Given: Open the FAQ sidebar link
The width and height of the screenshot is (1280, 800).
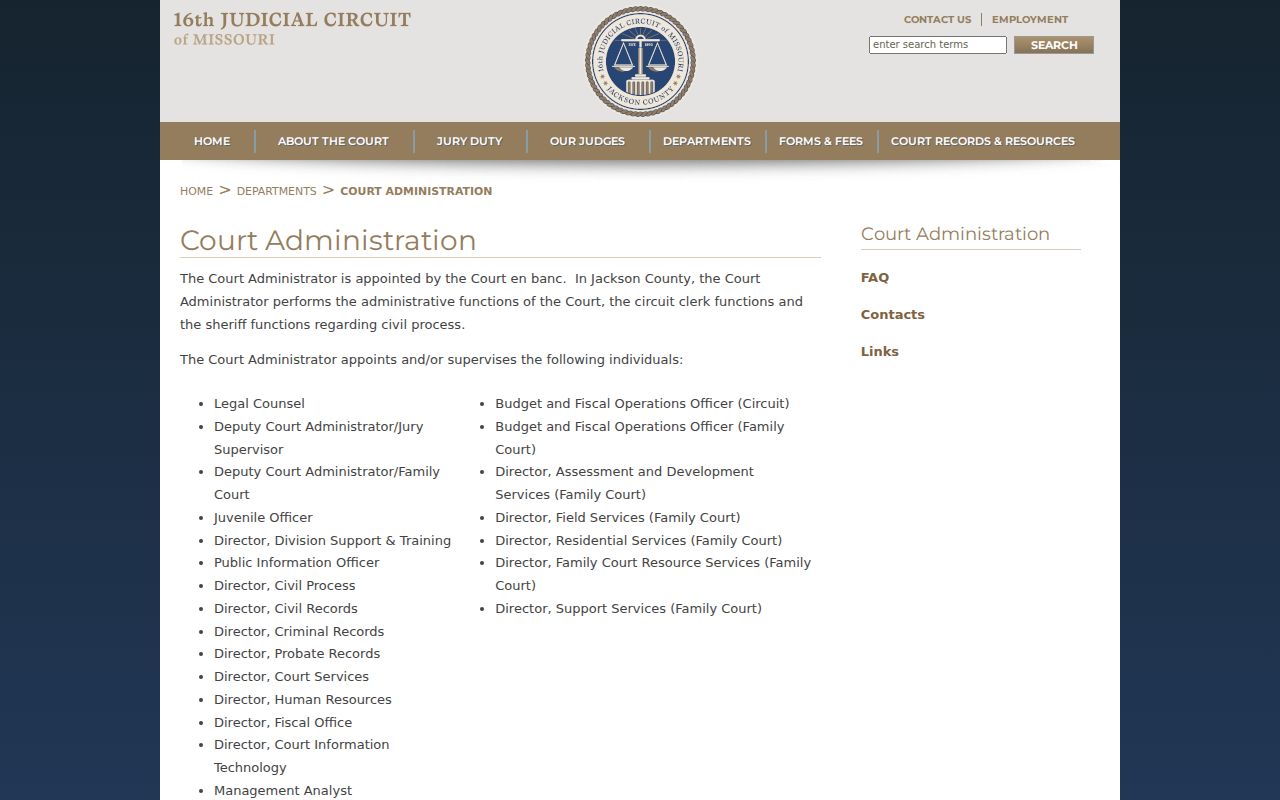Looking at the screenshot, I should 875,278.
